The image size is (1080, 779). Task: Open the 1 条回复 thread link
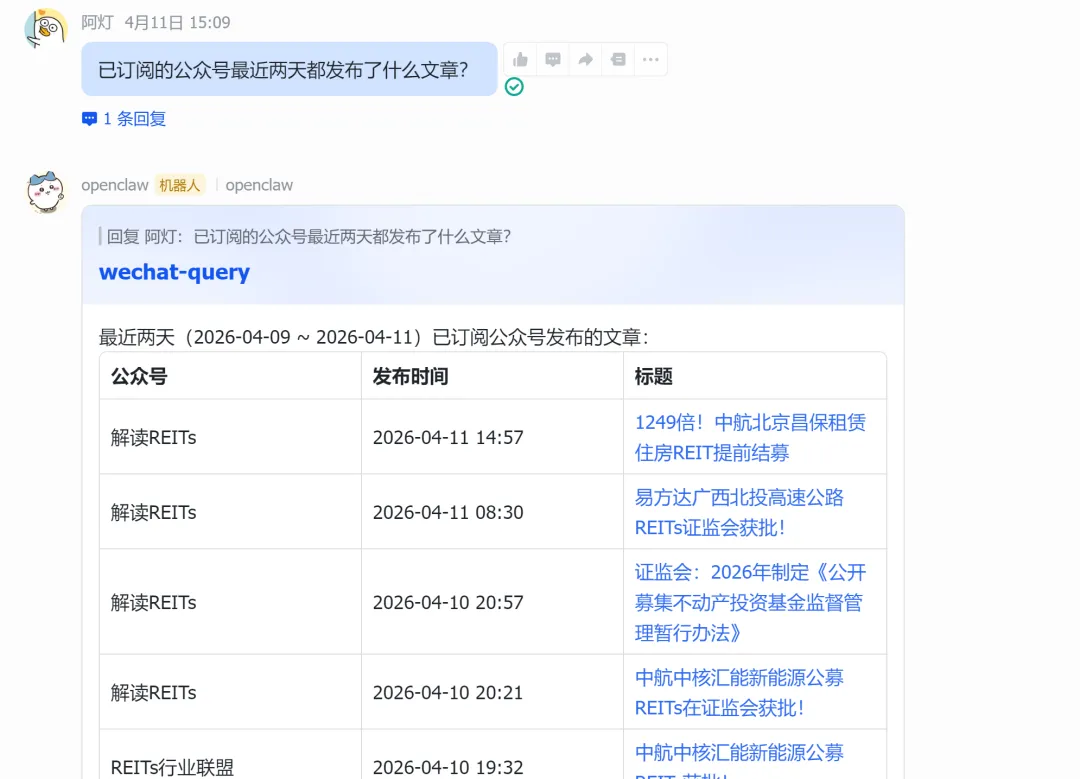tap(125, 118)
